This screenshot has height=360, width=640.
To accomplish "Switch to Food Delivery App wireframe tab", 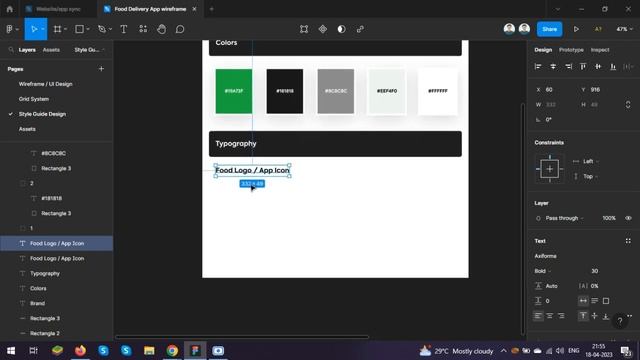I will coord(150,9).
